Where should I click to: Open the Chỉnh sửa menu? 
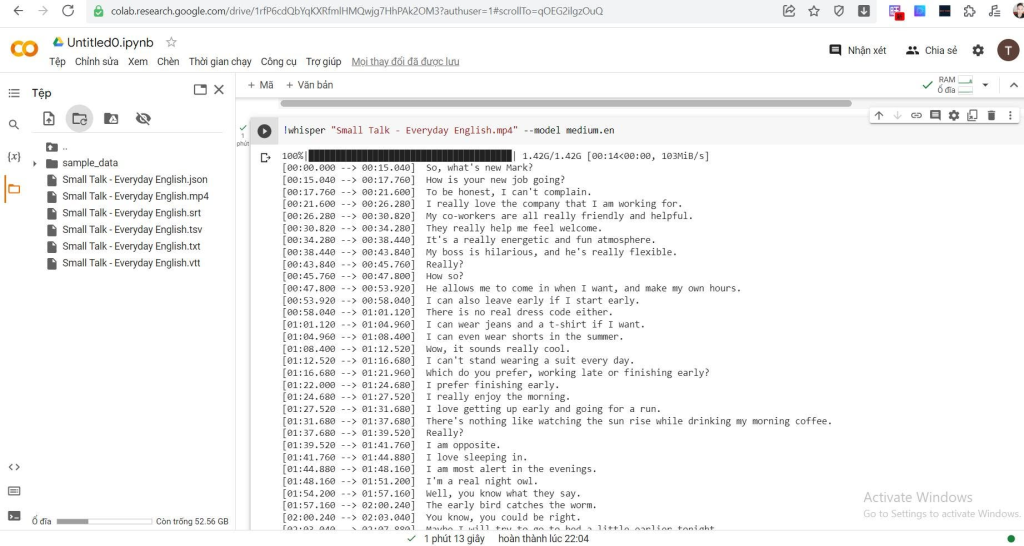click(97, 61)
